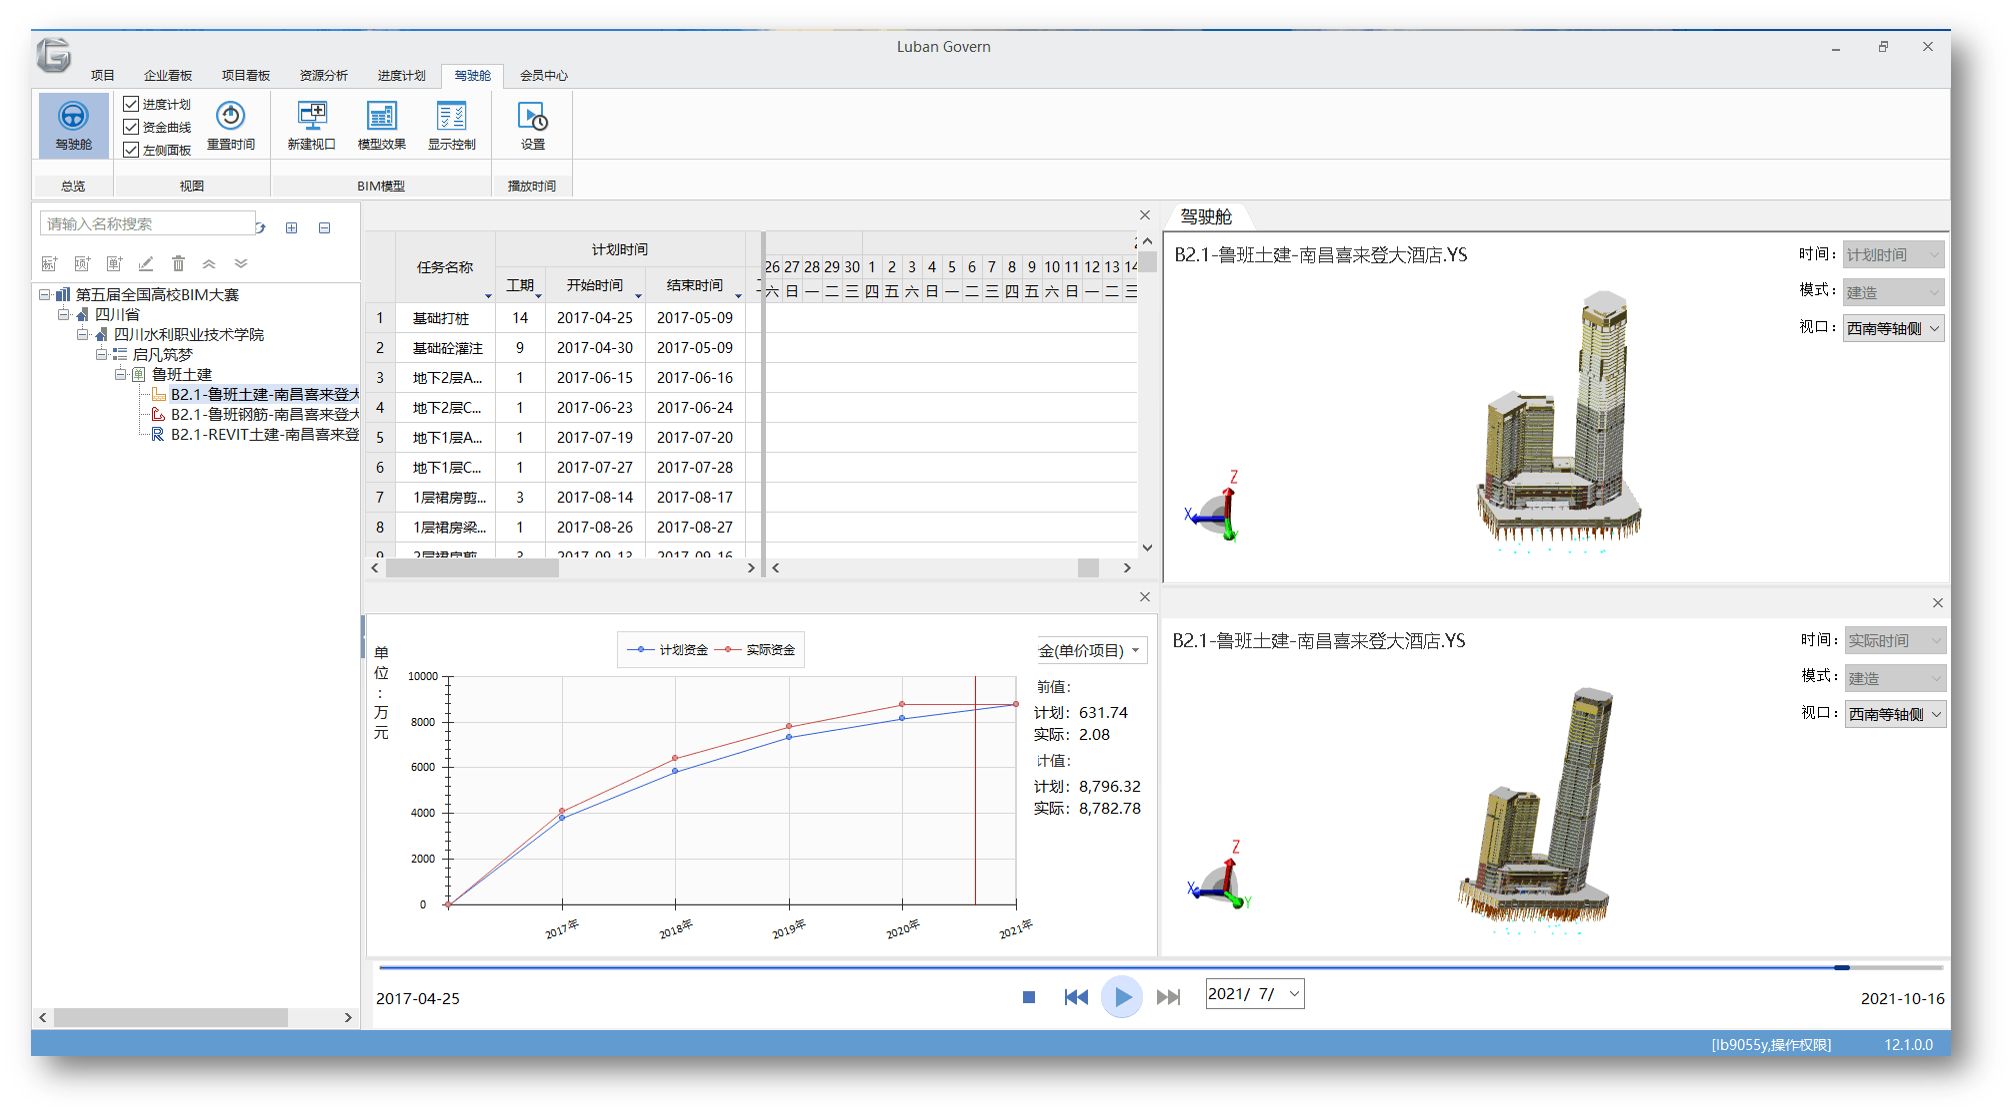The width and height of the screenshot is (2013, 1115).
Task: Close the lower 实际时间 model viewport
Action: click(1937, 603)
